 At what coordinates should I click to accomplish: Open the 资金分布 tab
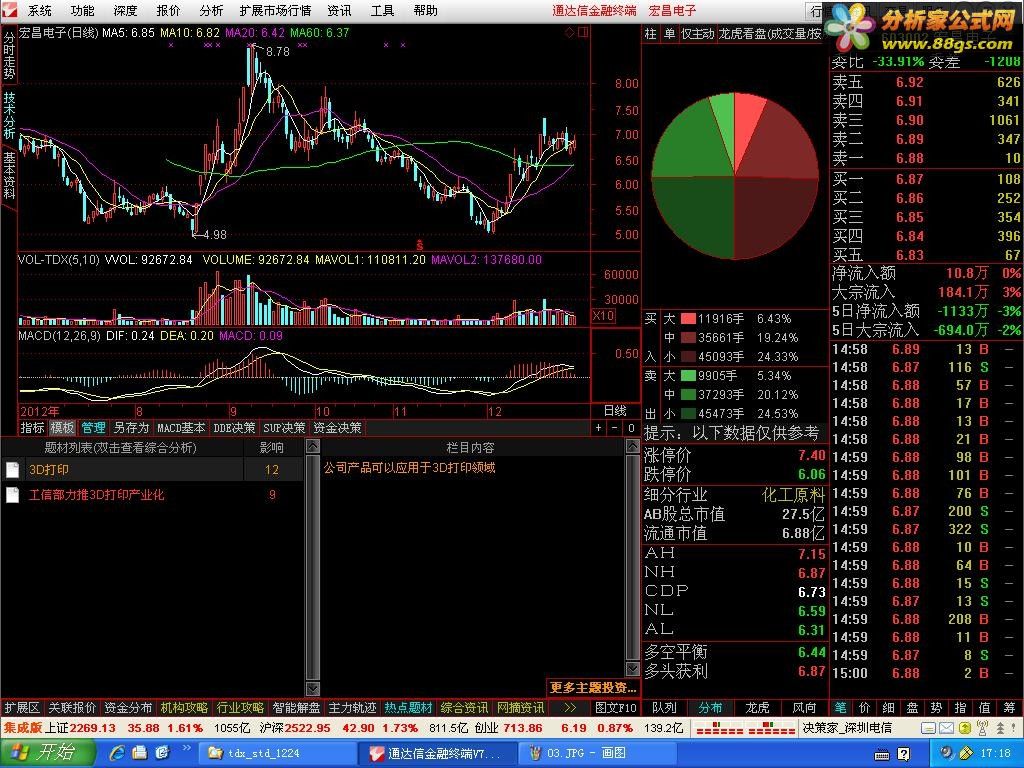[x=128, y=707]
